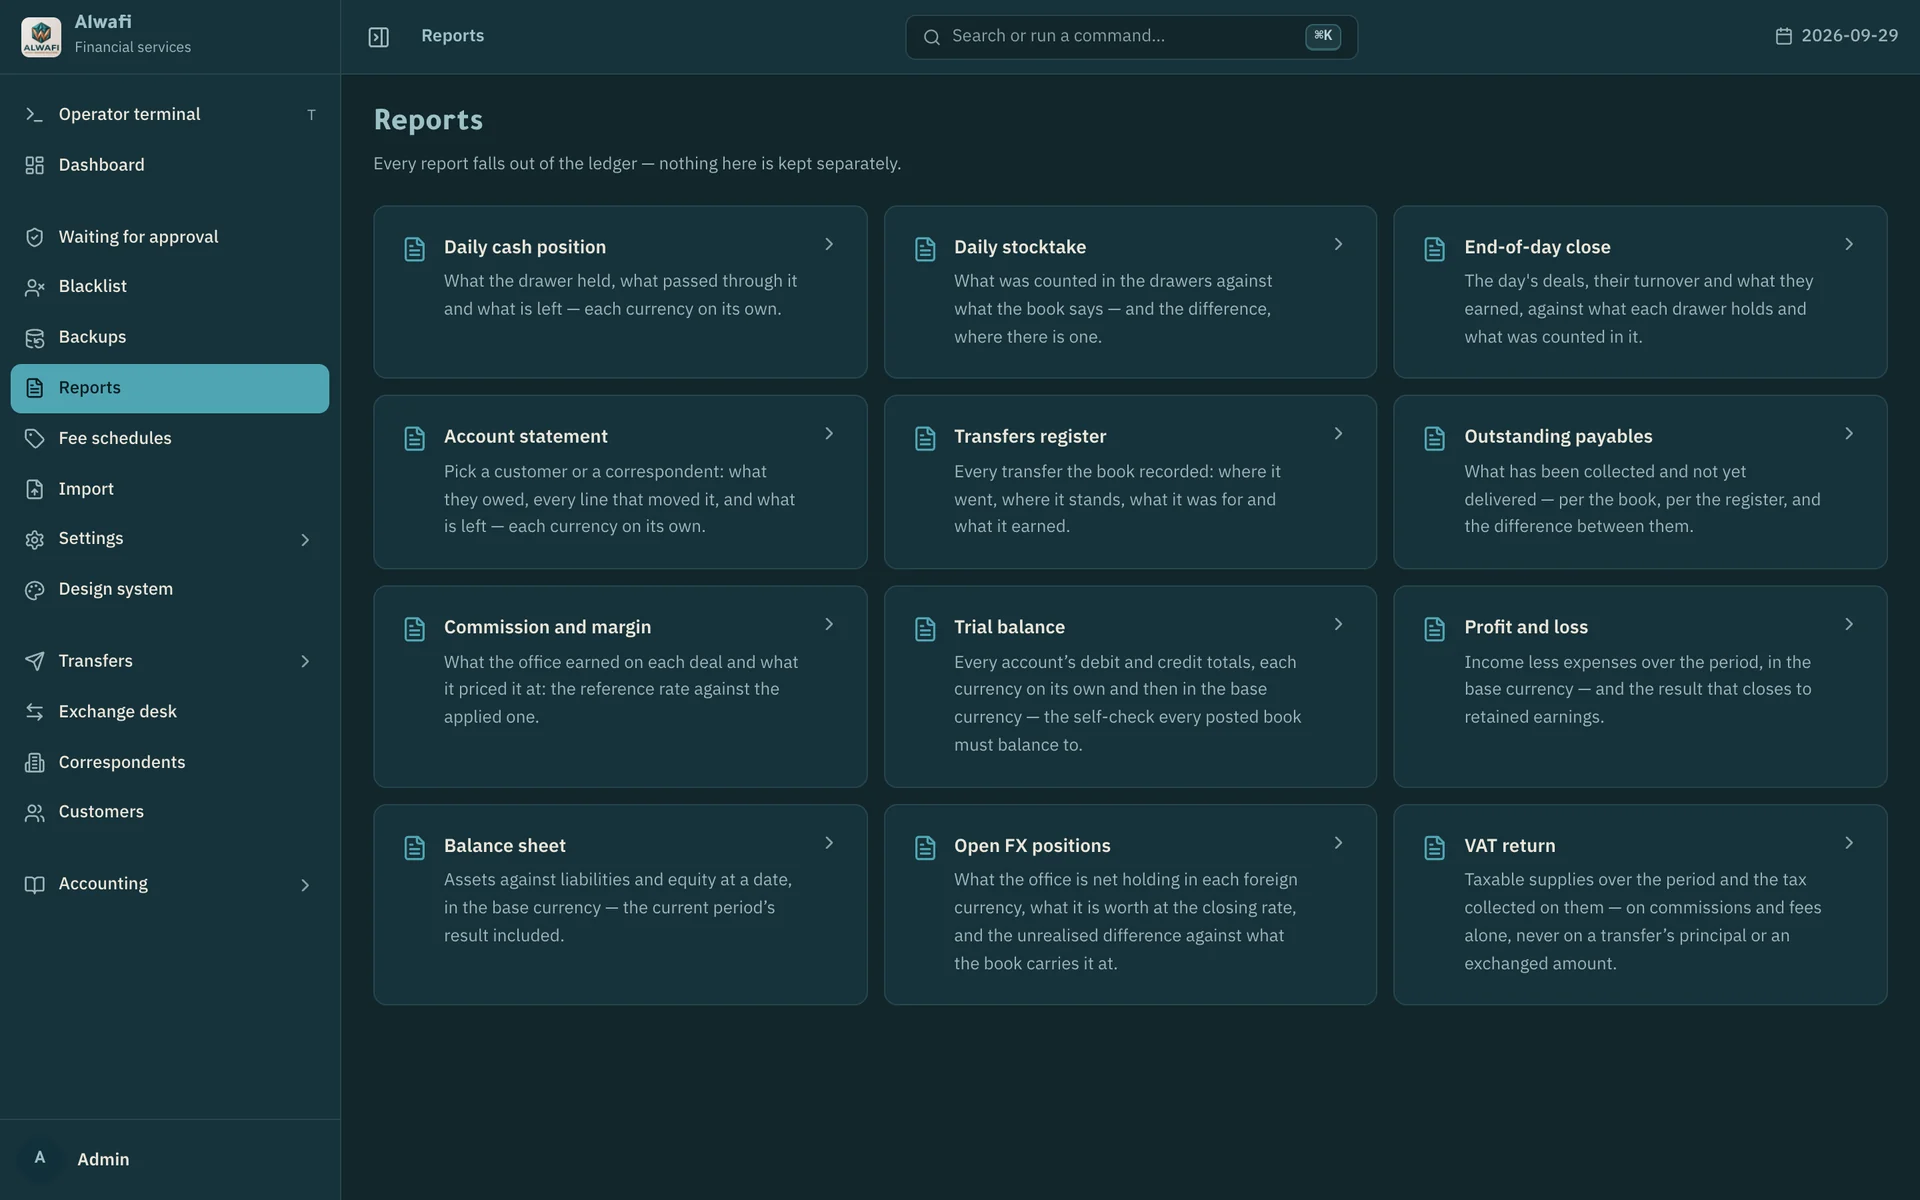Click the Blacklist user icon
Image resolution: width=1920 pixels, height=1200 pixels.
coord(35,287)
